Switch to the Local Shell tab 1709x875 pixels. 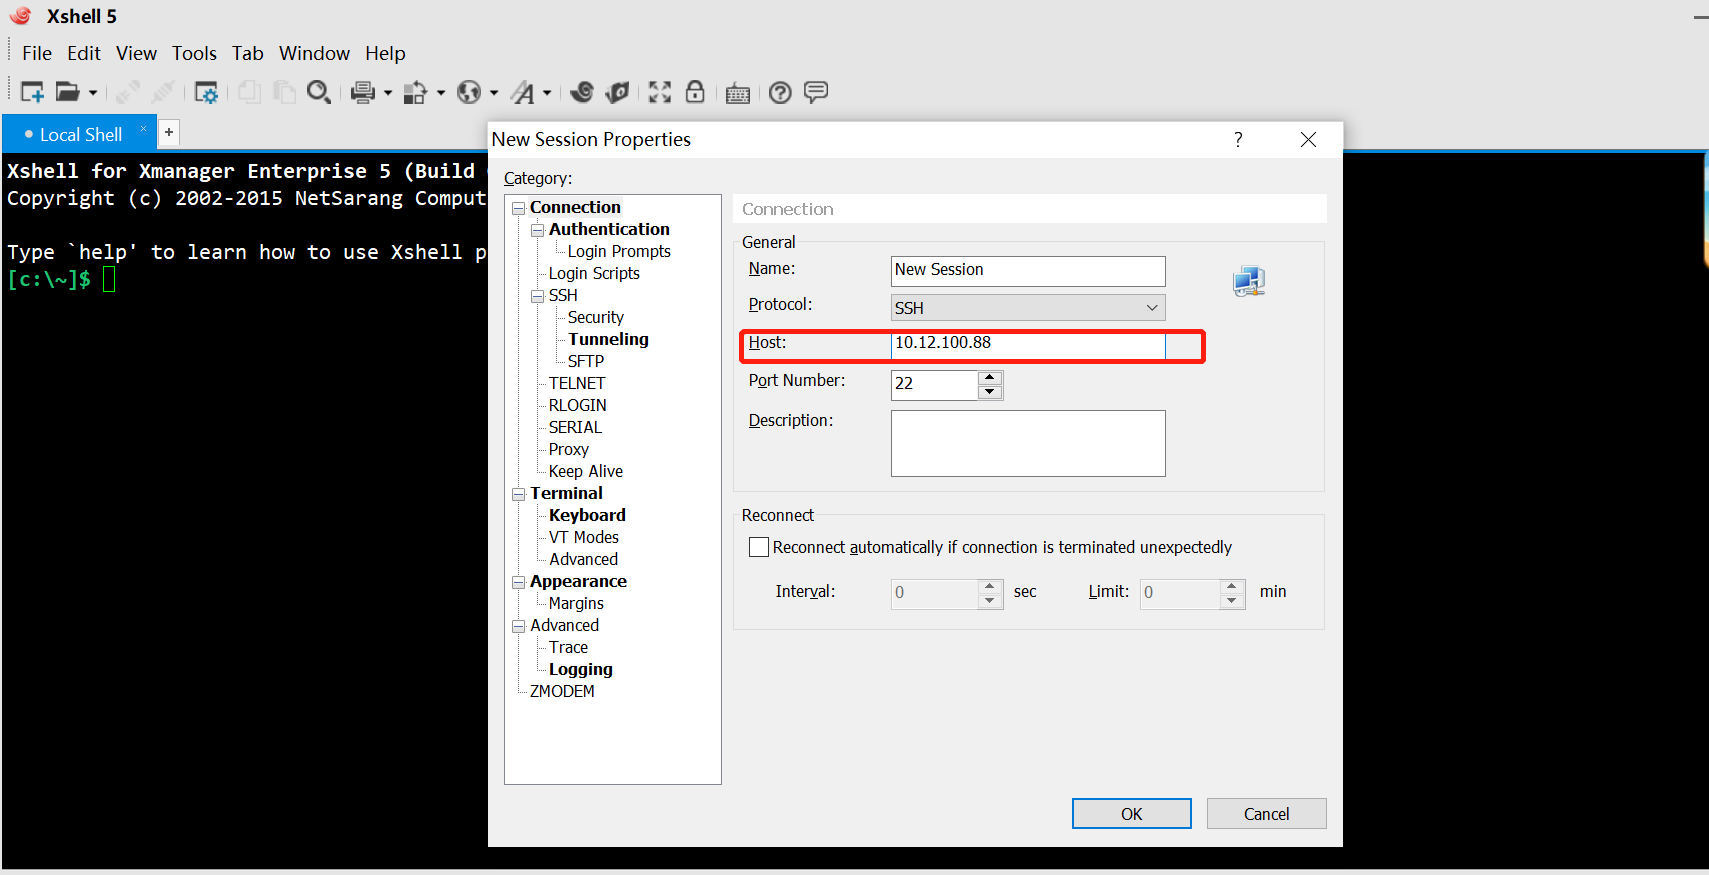coord(80,134)
